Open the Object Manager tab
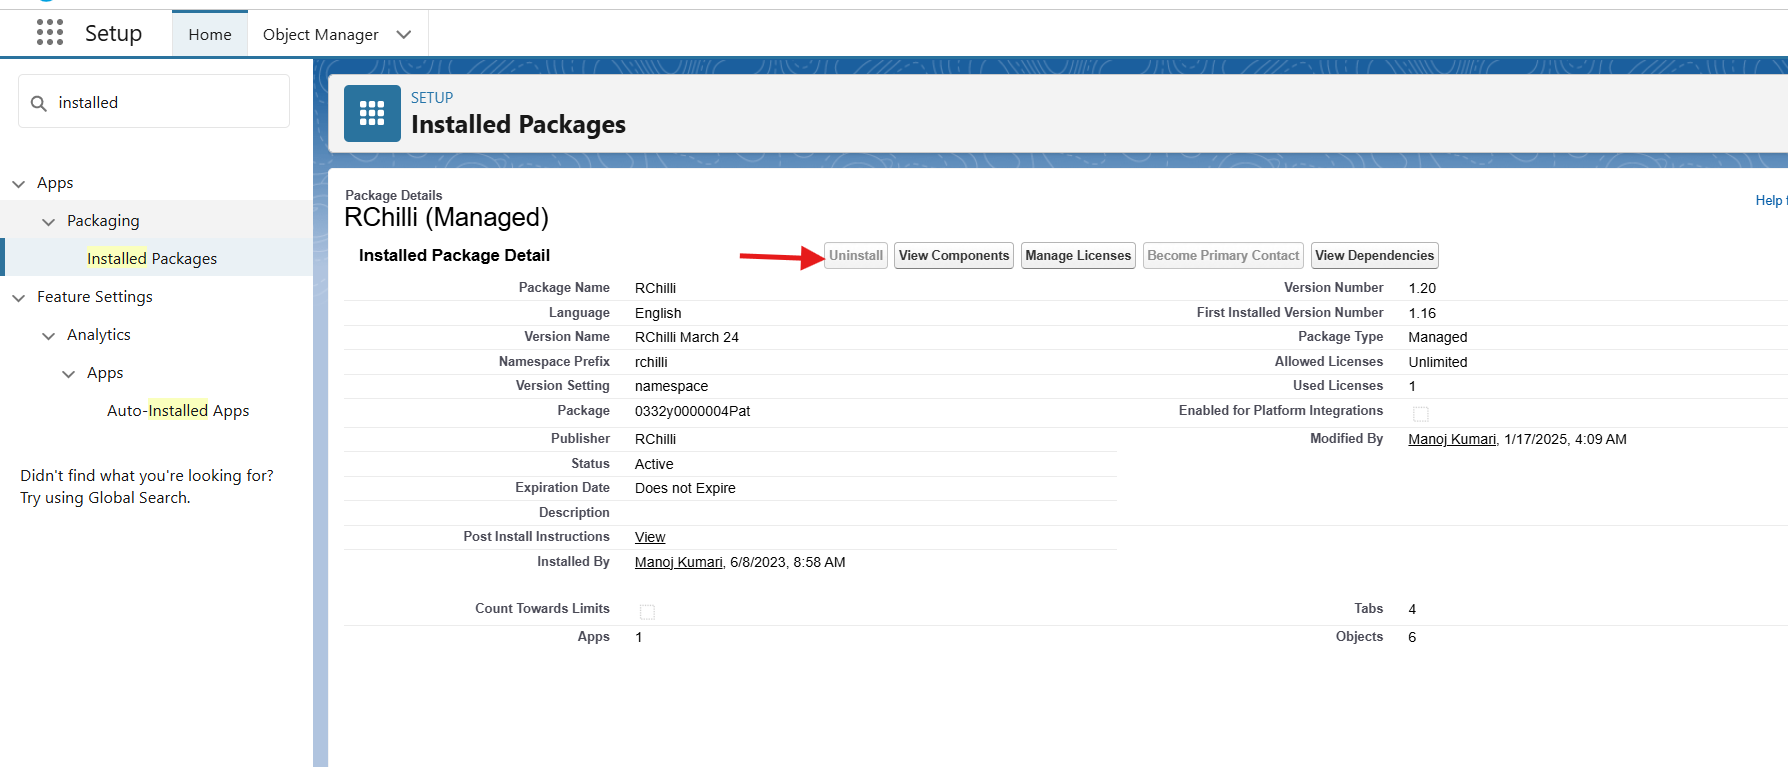 tap(320, 34)
